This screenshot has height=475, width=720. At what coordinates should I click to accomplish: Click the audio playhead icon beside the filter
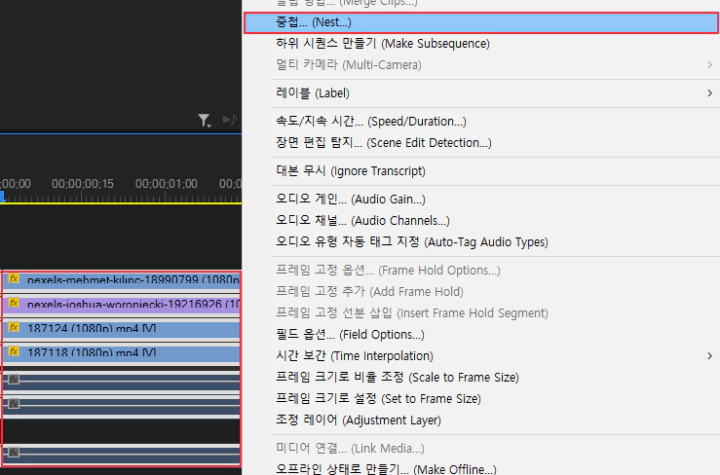[230, 119]
